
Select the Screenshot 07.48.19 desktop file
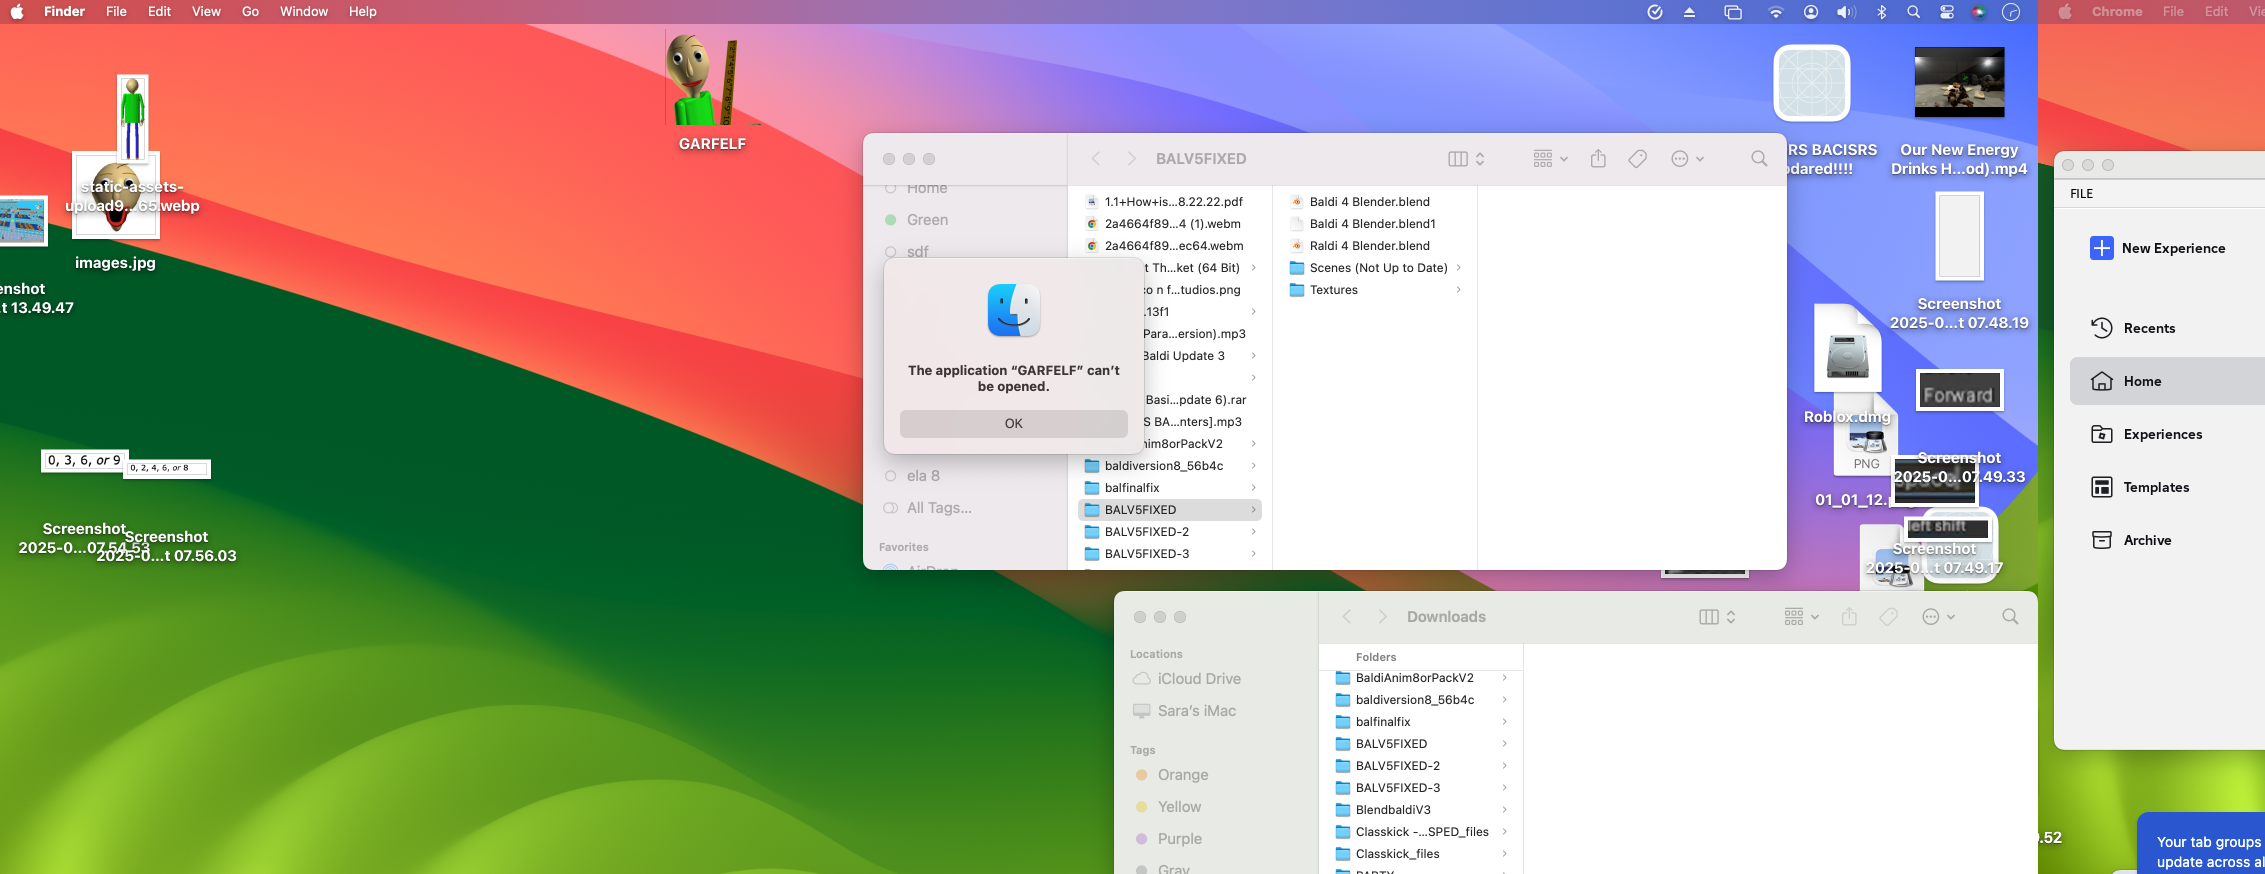[1959, 237]
